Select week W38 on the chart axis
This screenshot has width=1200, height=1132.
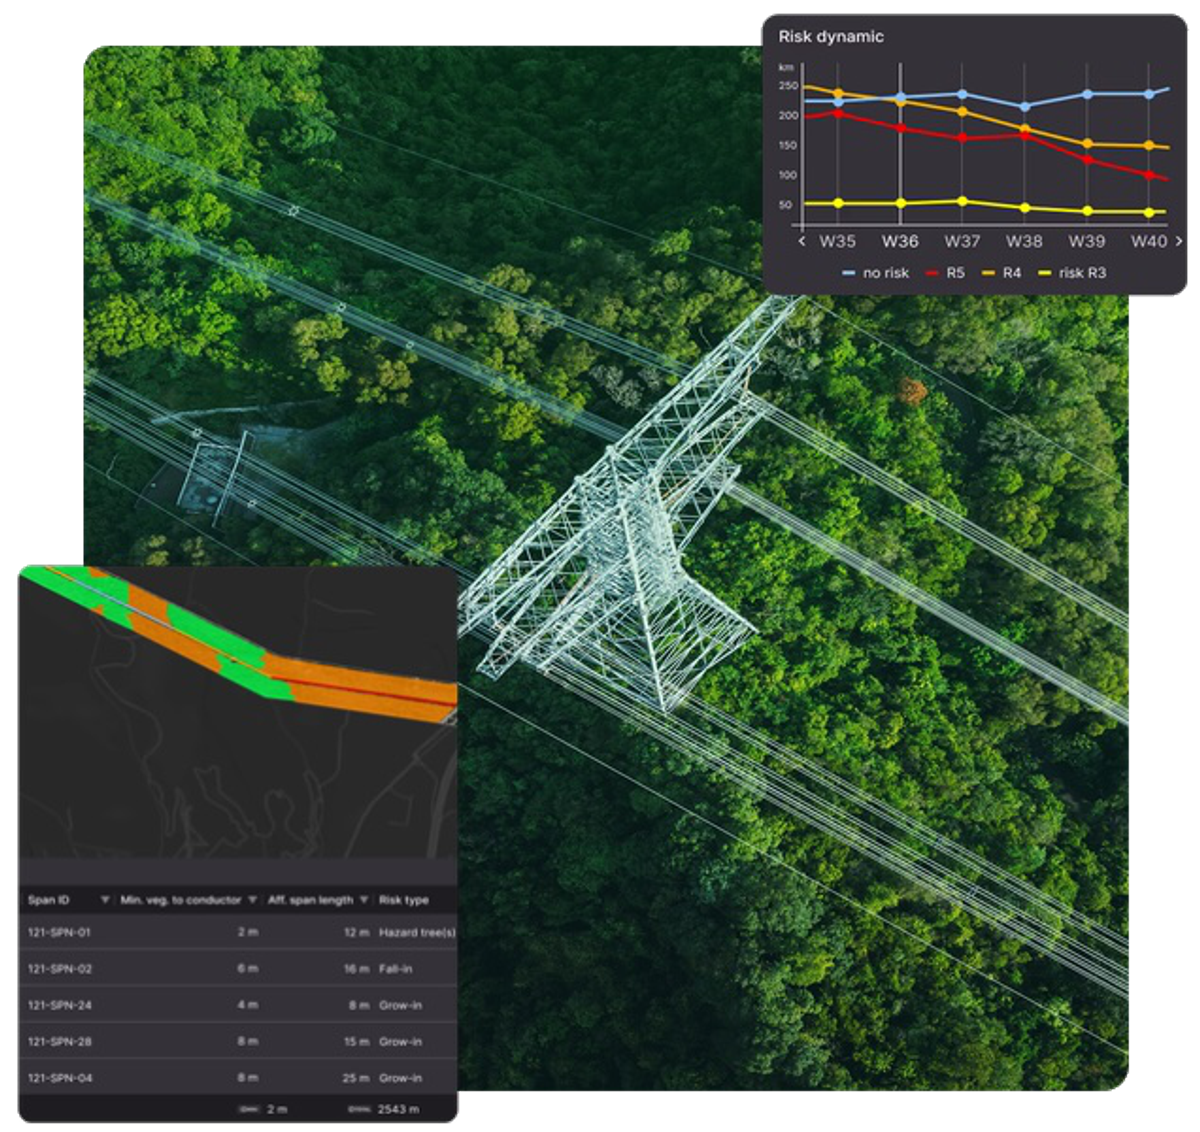[1024, 241]
